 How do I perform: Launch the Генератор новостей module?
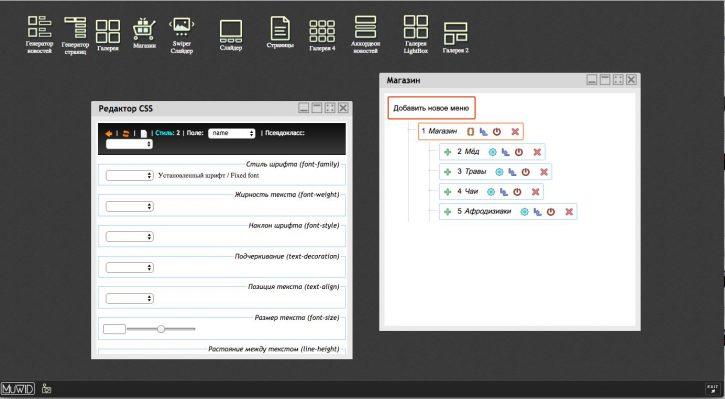(x=39, y=35)
